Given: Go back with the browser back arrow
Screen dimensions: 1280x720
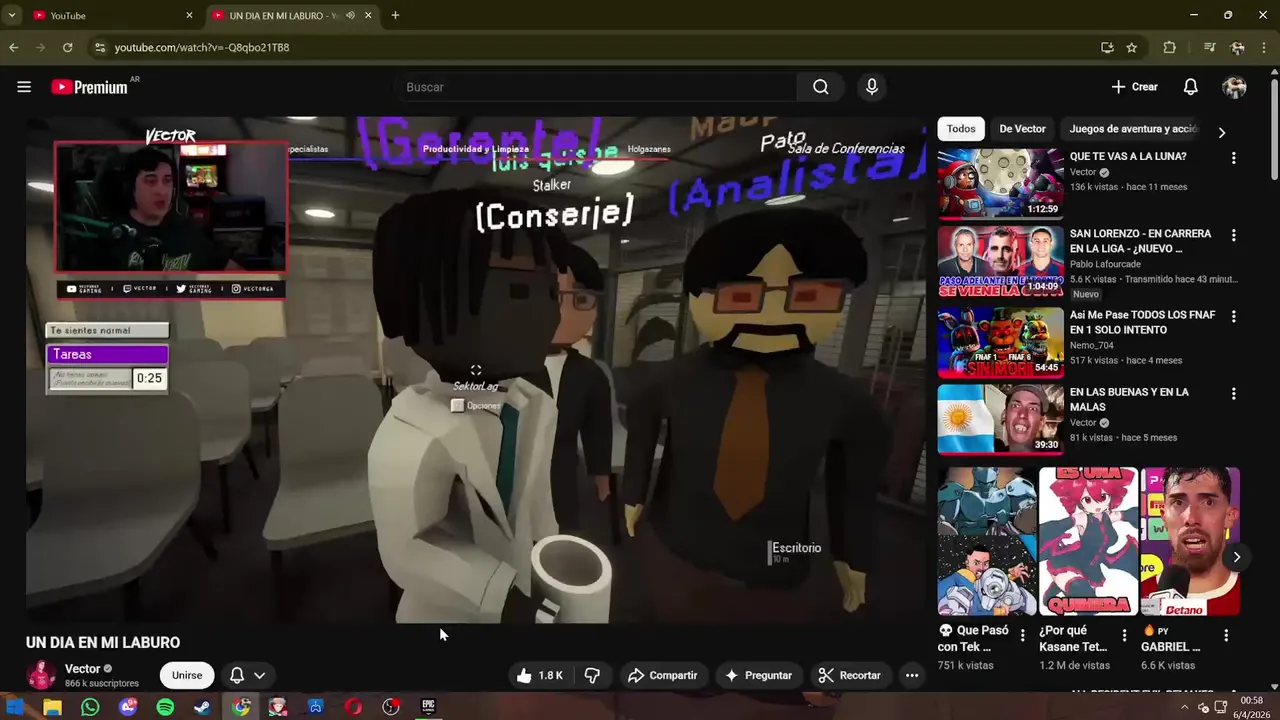Looking at the screenshot, I should pyautogui.click(x=13, y=47).
